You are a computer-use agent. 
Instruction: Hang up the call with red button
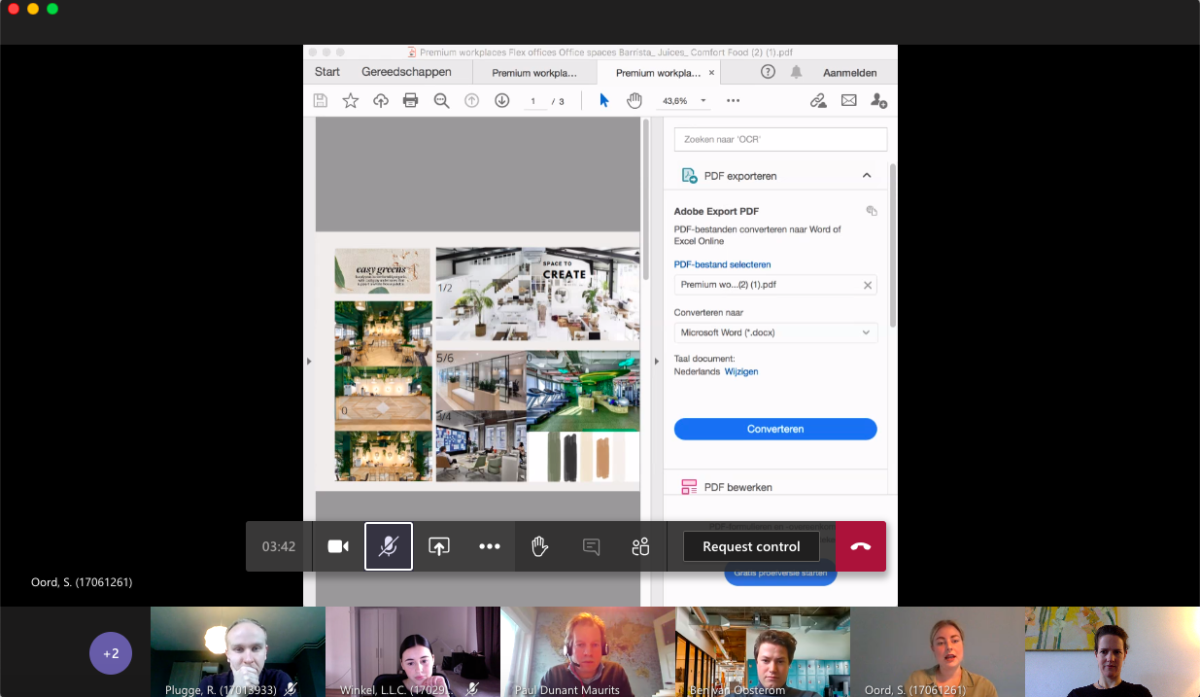coord(861,546)
